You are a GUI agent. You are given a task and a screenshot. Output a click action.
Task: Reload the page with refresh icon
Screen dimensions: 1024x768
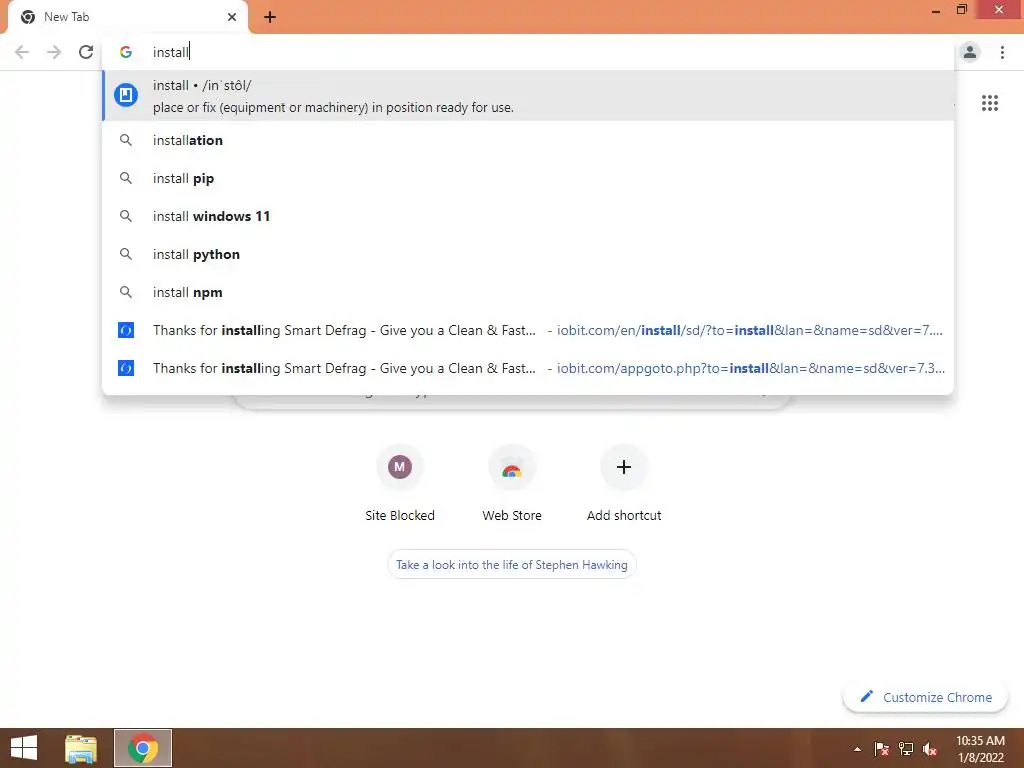[86, 52]
